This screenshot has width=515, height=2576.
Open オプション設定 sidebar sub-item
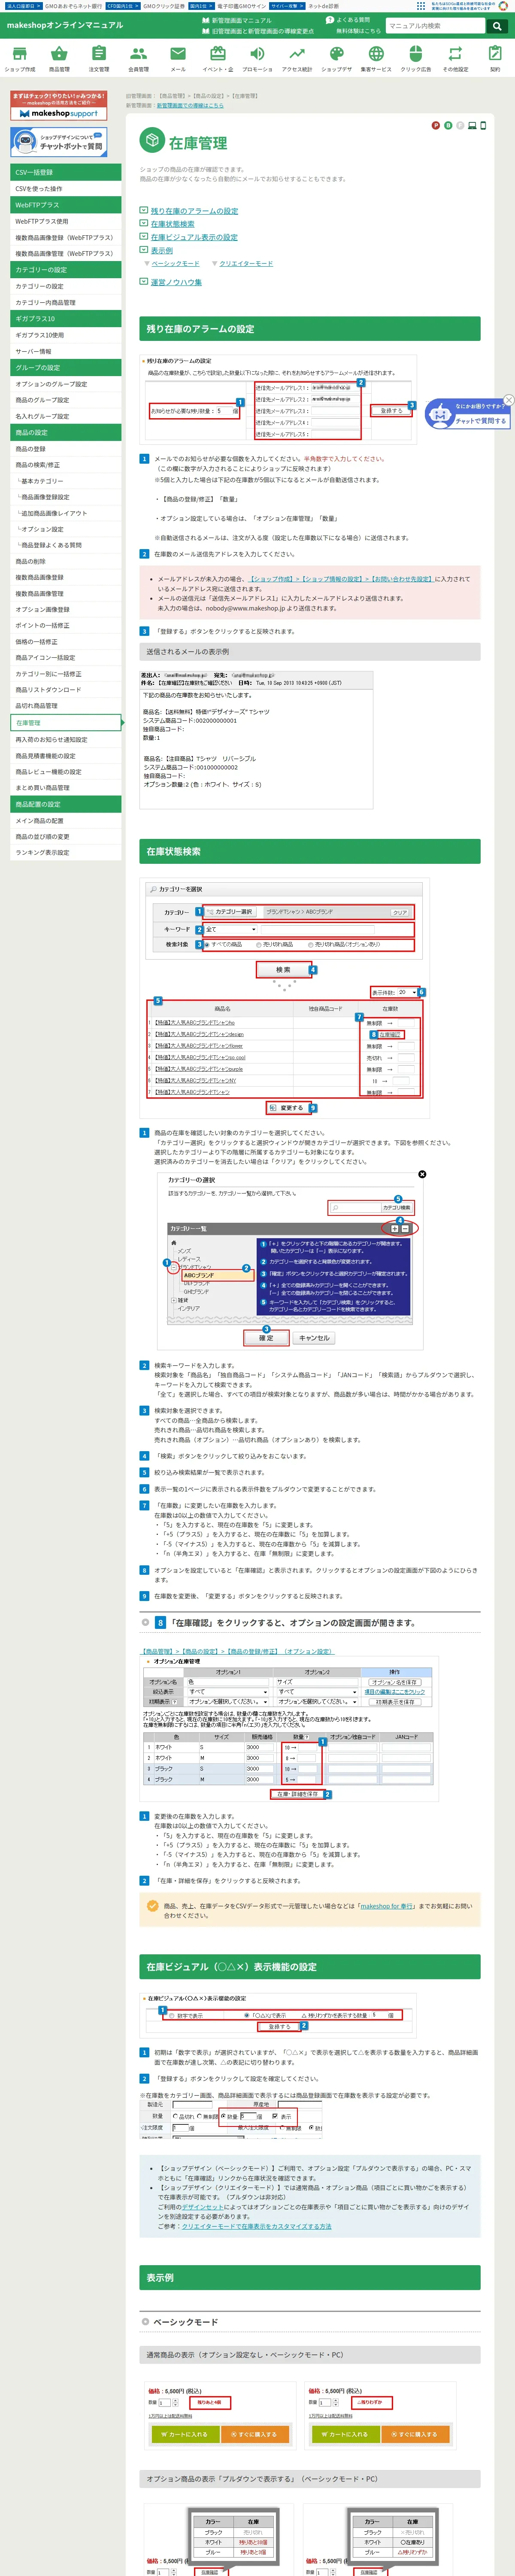tap(66, 530)
